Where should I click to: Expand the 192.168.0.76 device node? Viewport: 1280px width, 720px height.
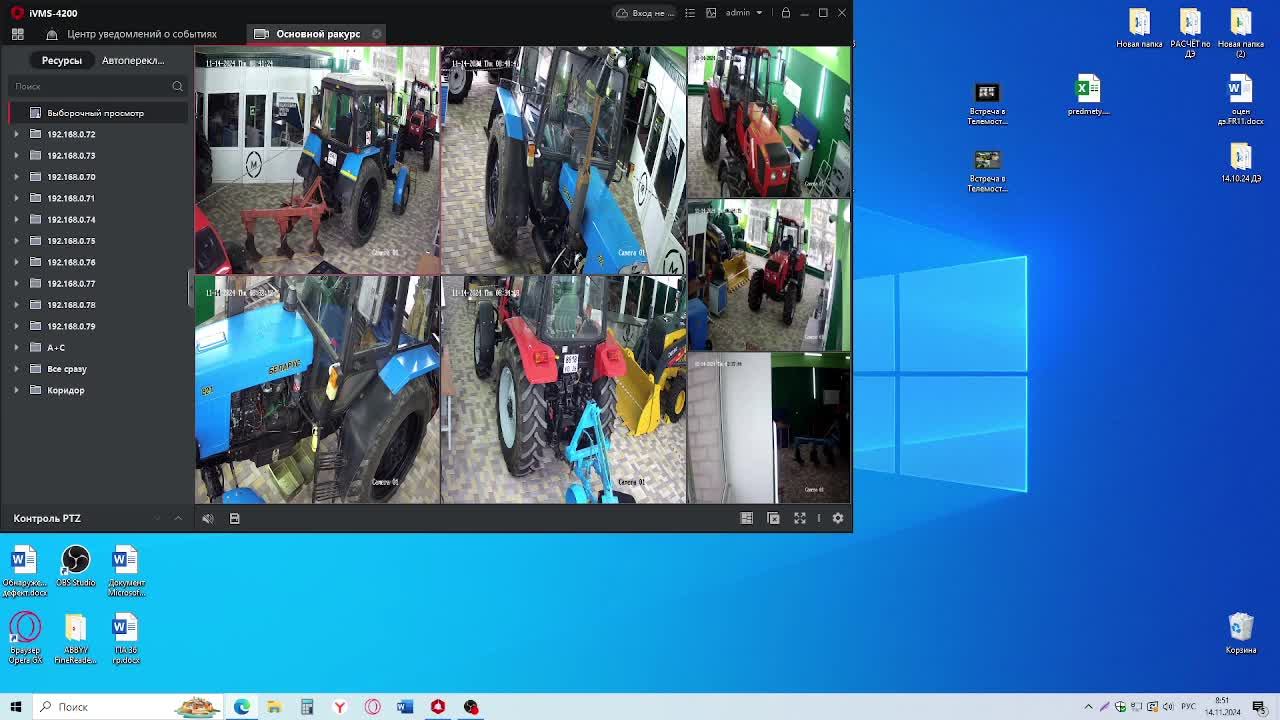16,262
